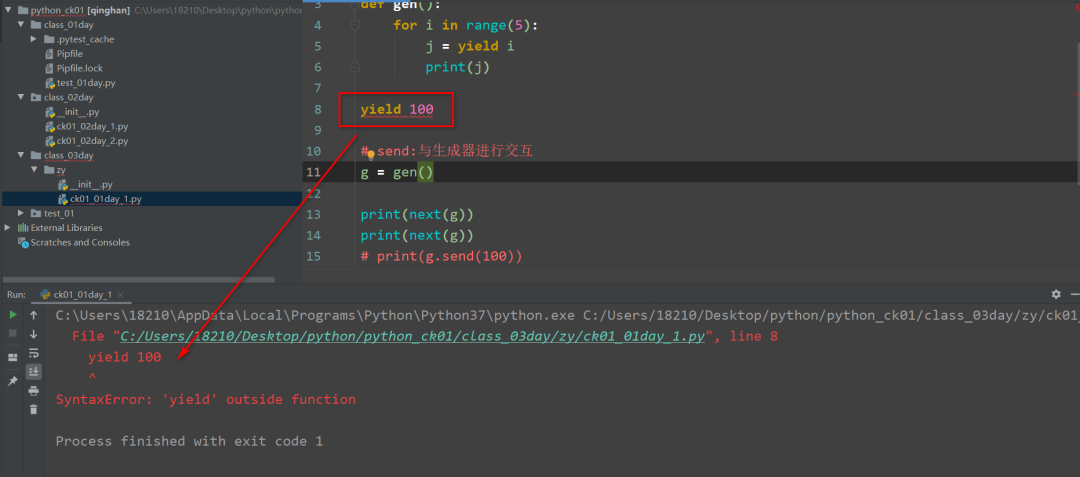Place cursor on 'g = gen()' line
1080x477 pixels.
[x=397, y=172]
